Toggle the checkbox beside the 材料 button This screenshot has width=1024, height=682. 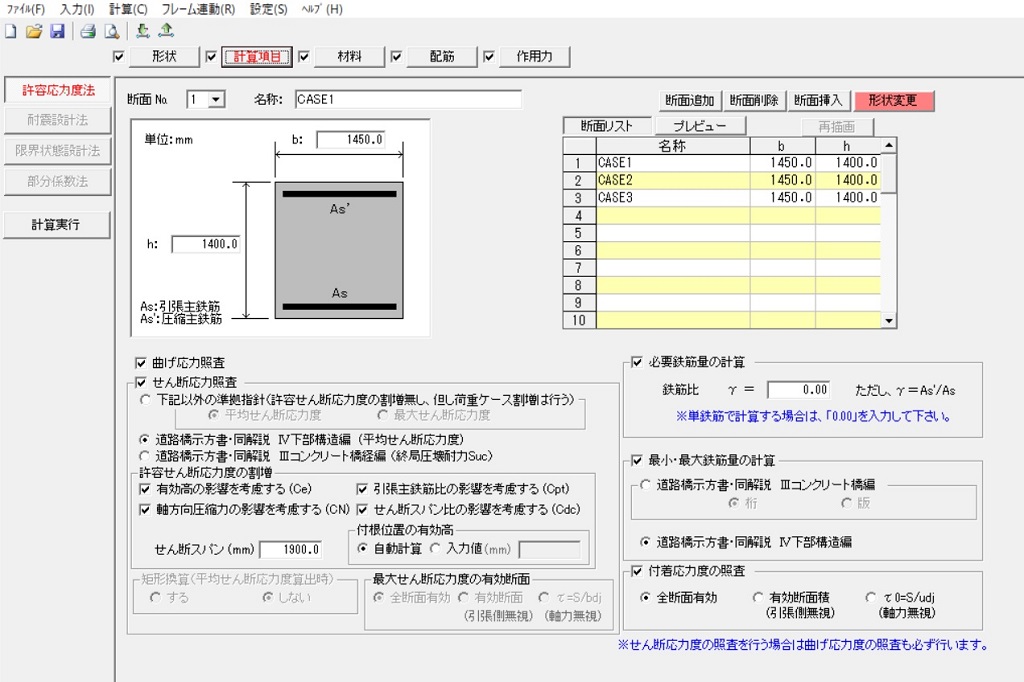click(304, 57)
